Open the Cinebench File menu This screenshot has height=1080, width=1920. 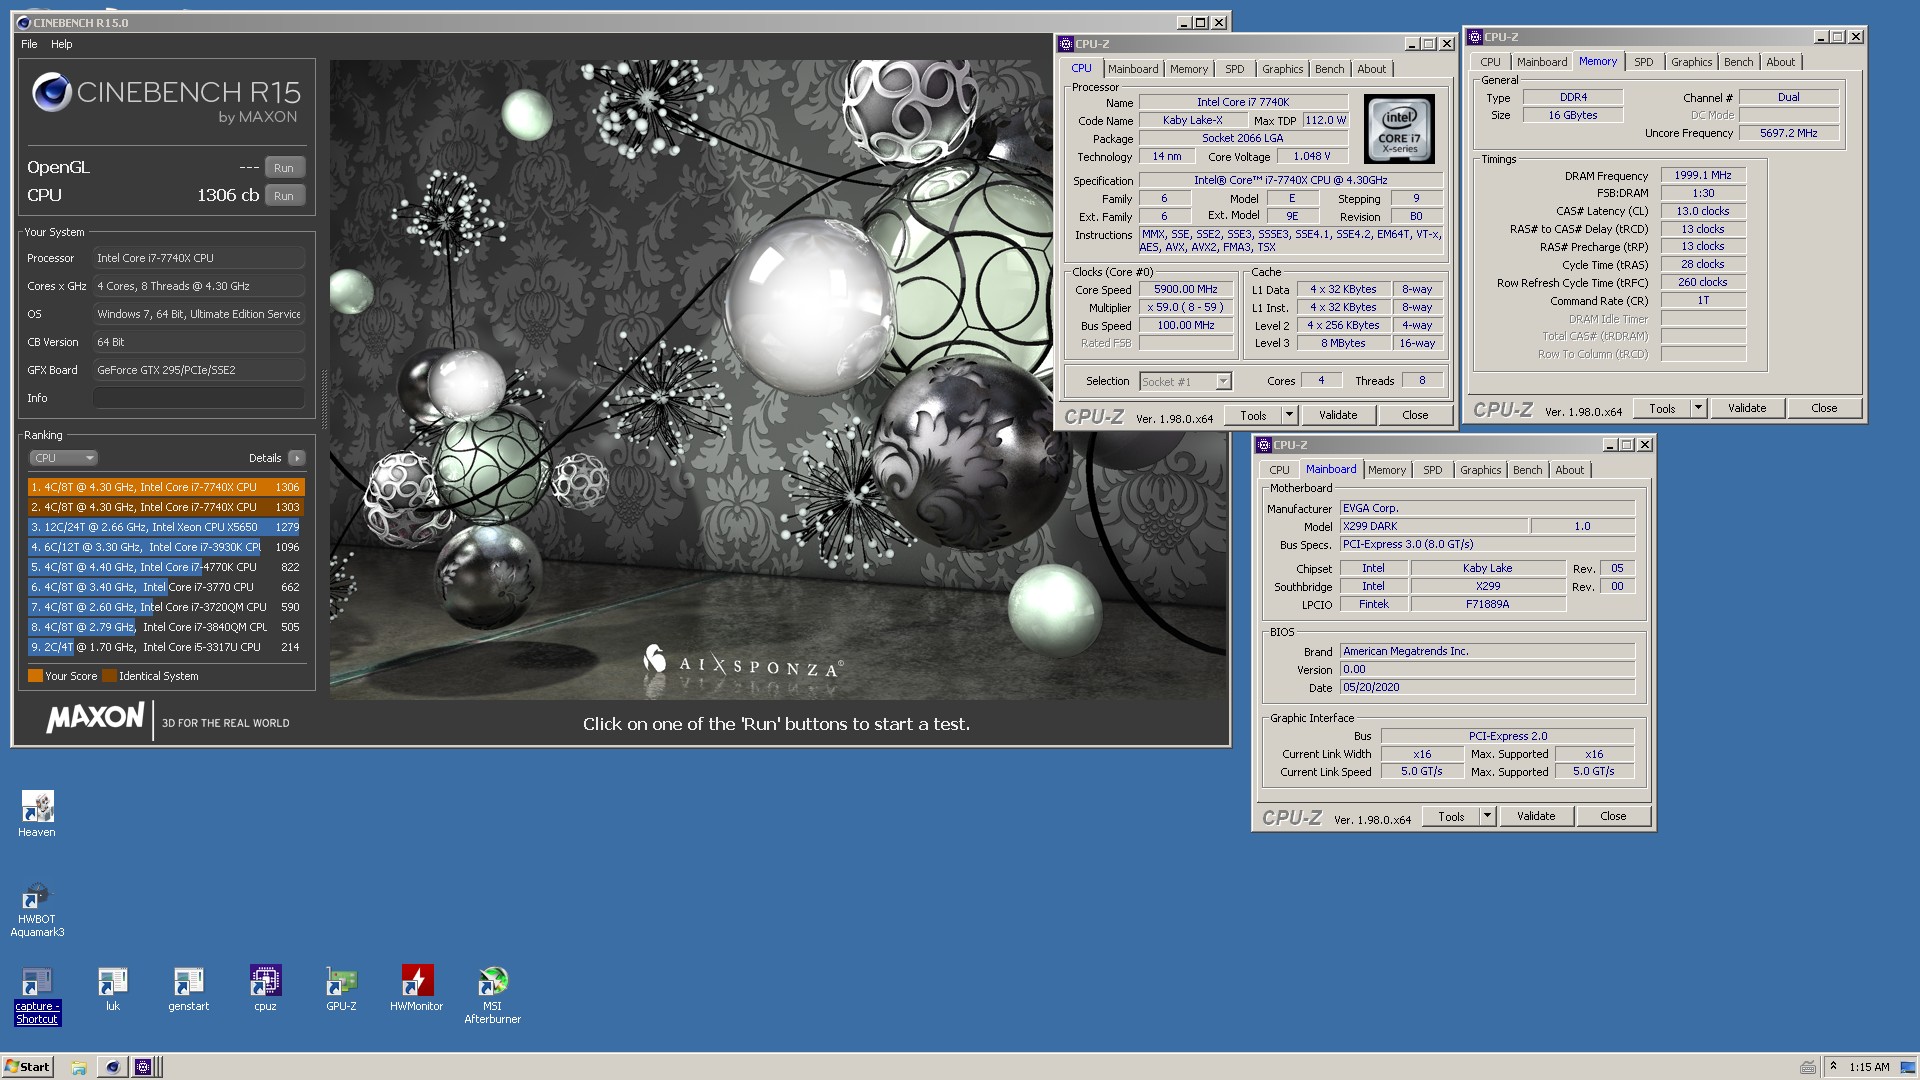tap(29, 44)
